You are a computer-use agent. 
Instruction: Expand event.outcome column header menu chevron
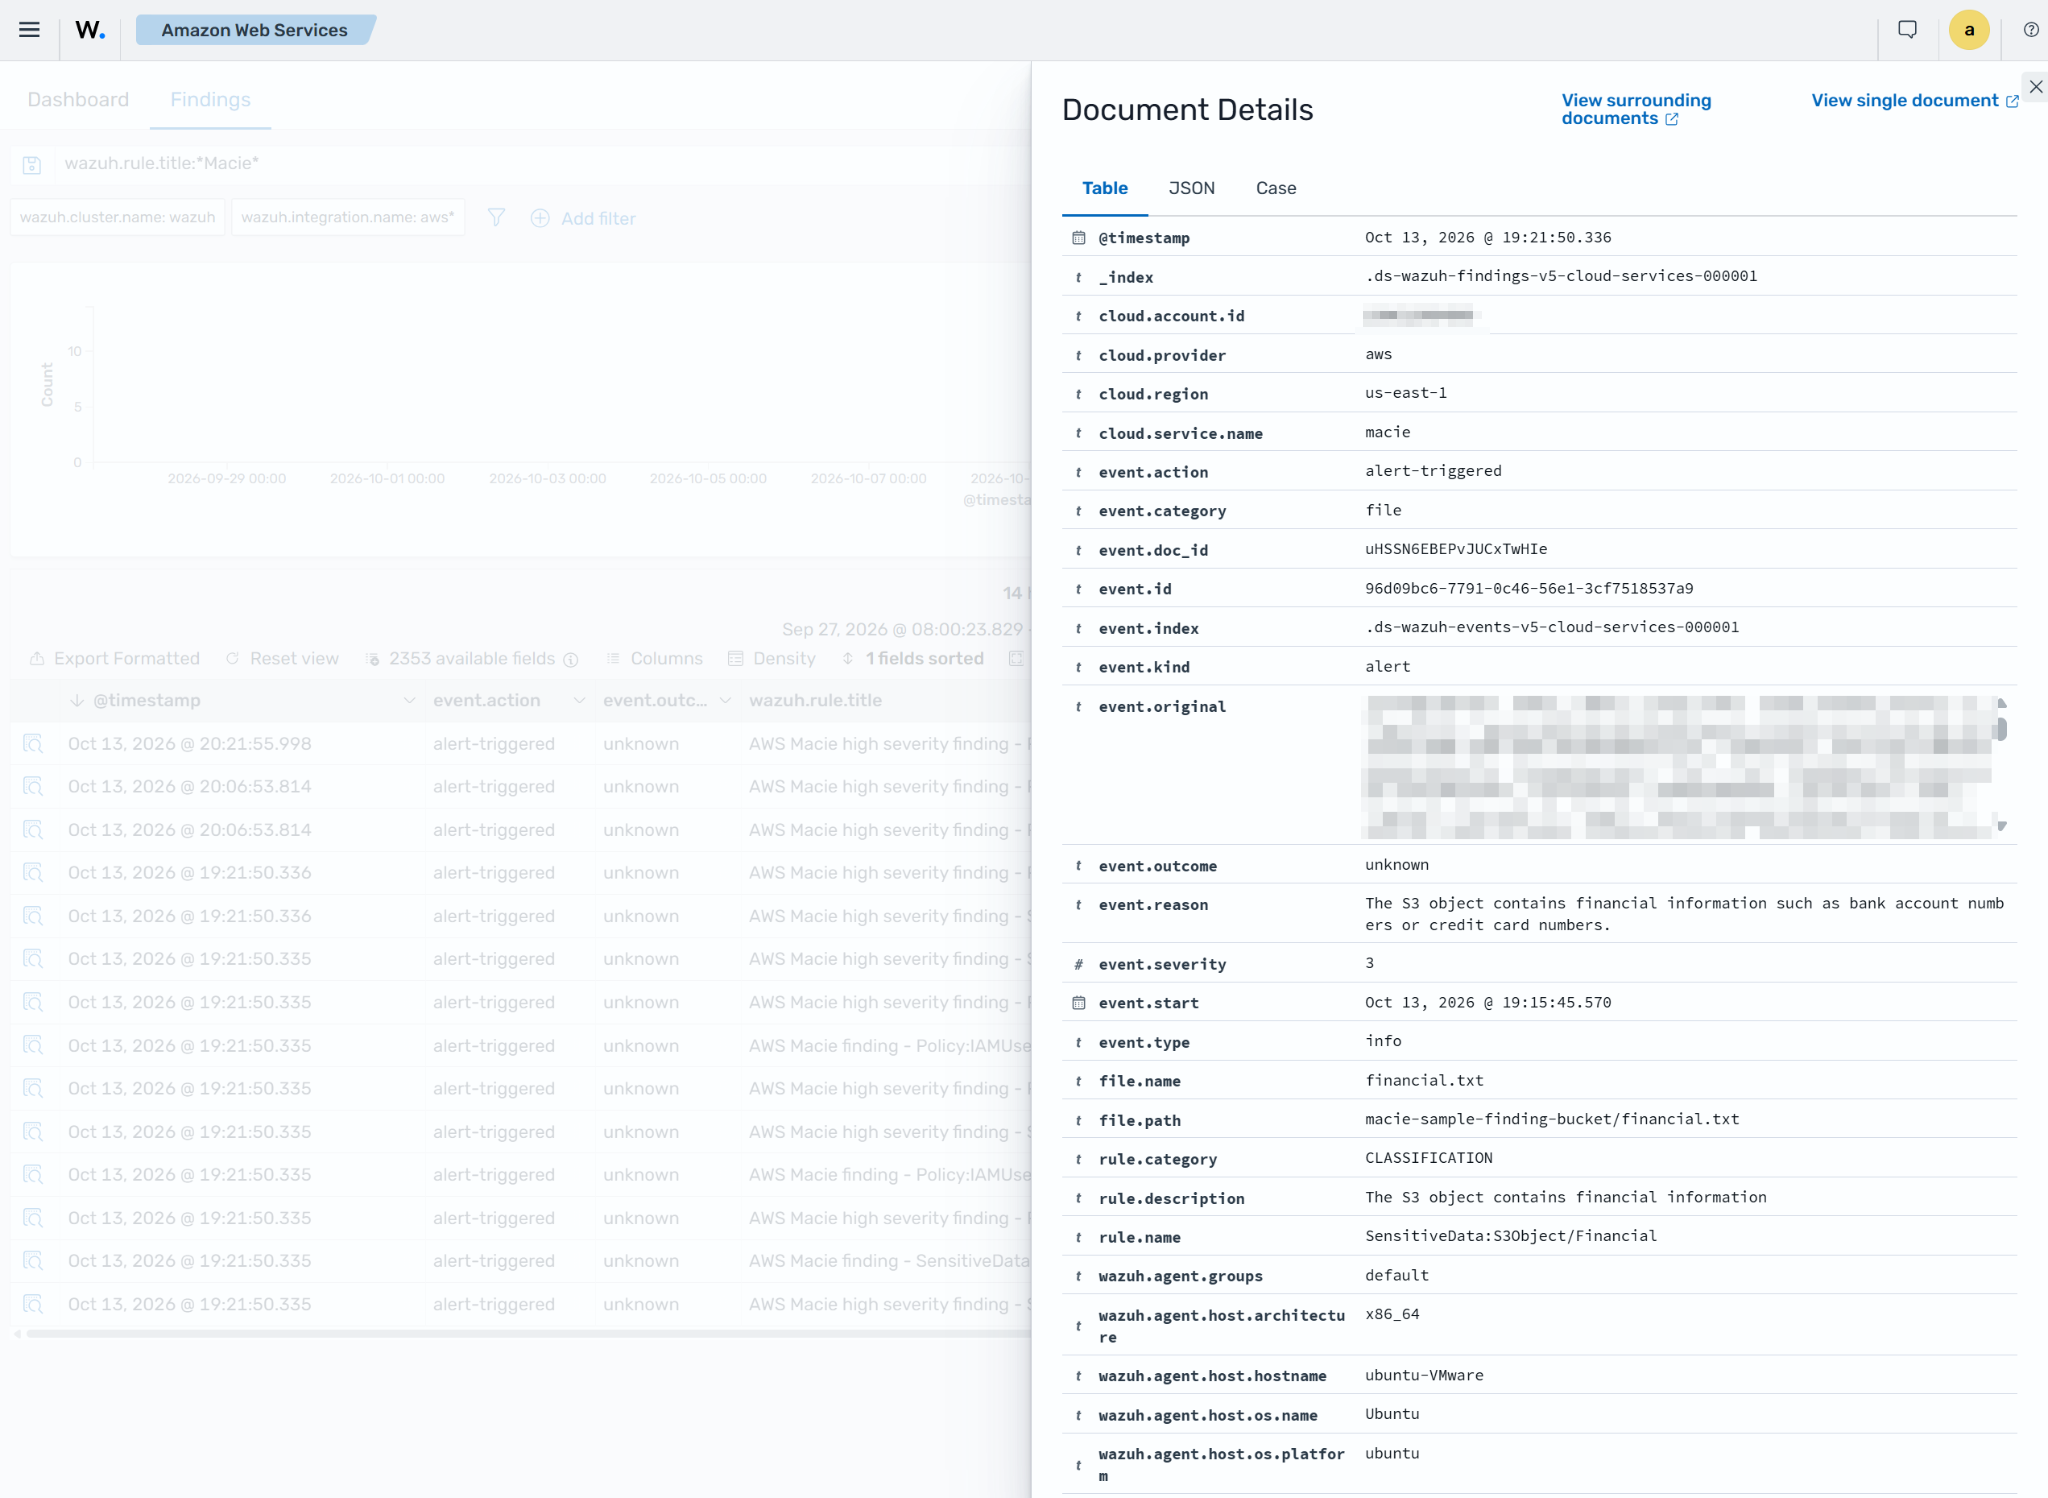(725, 701)
